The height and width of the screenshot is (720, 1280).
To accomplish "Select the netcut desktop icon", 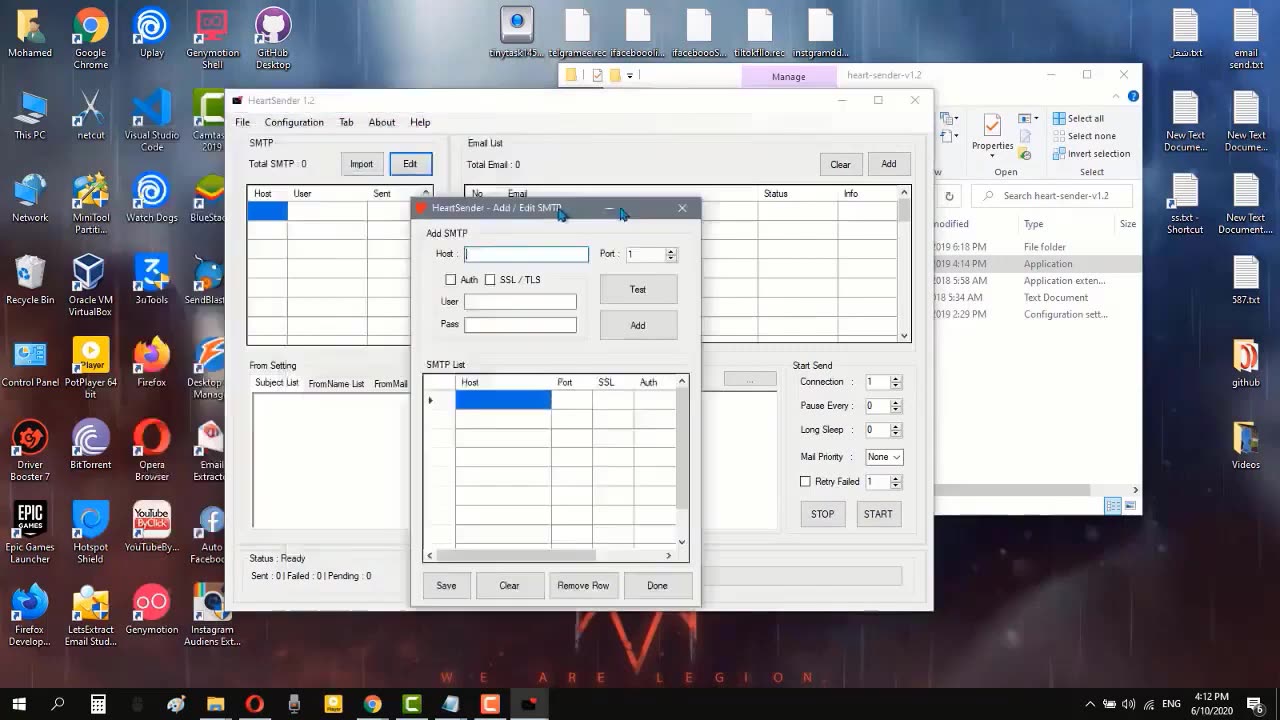I will [x=90, y=116].
